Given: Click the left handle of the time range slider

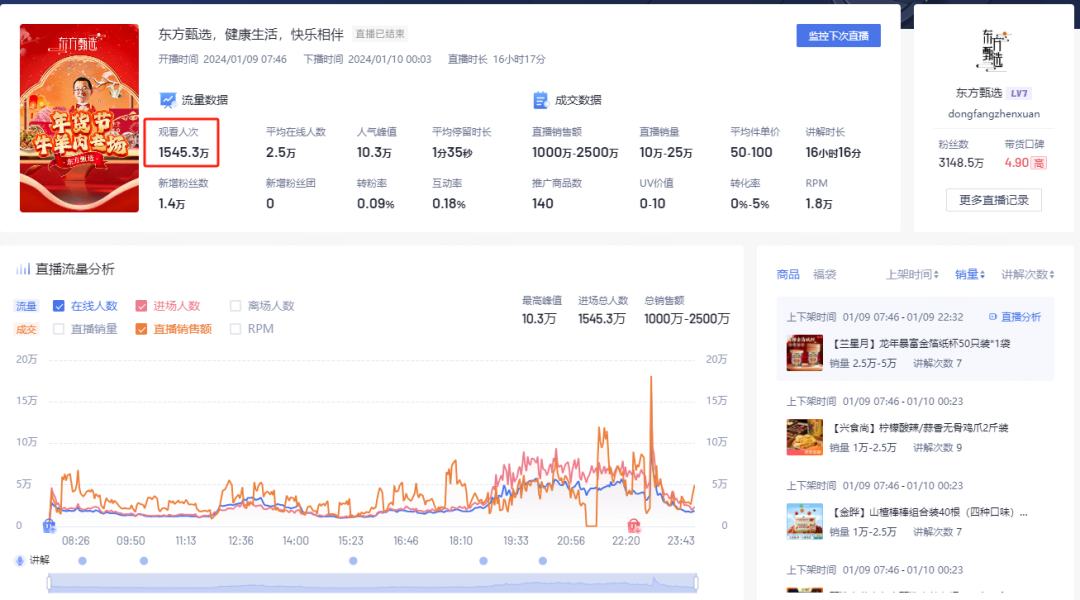Looking at the screenshot, I should (x=49, y=583).
